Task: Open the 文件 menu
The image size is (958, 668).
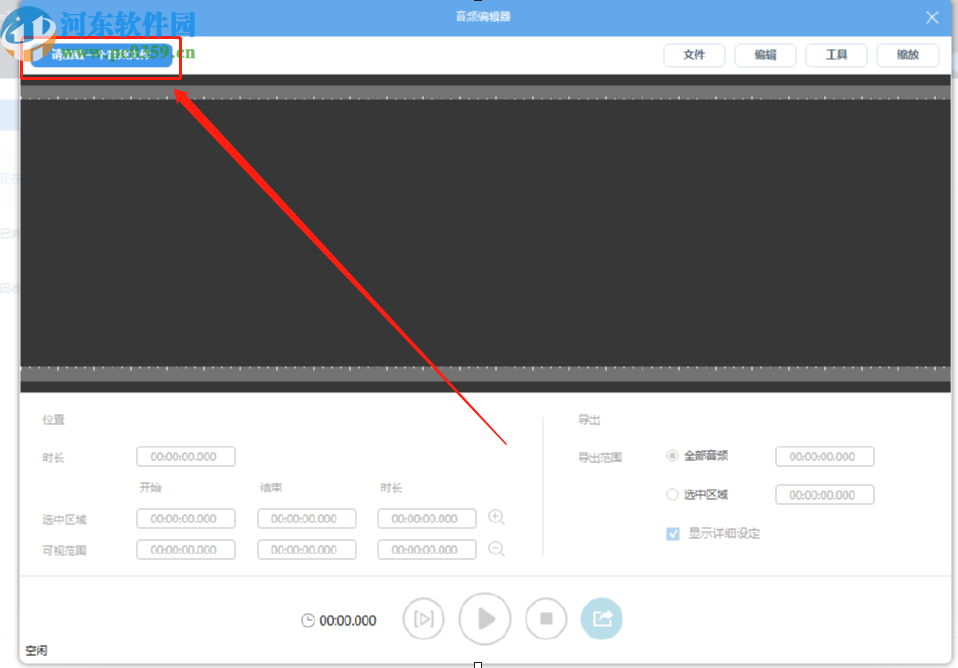Action: coord(694,55)
